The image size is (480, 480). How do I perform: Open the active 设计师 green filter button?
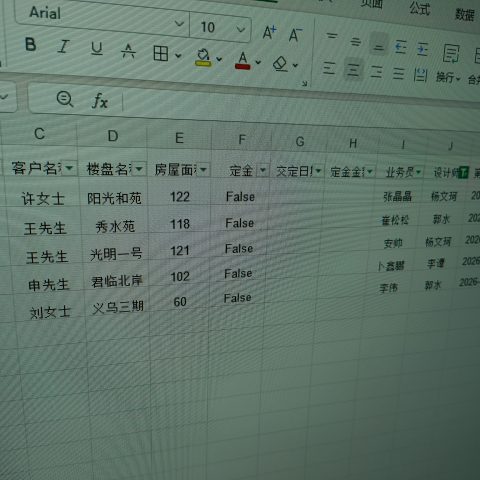(464, 173)
